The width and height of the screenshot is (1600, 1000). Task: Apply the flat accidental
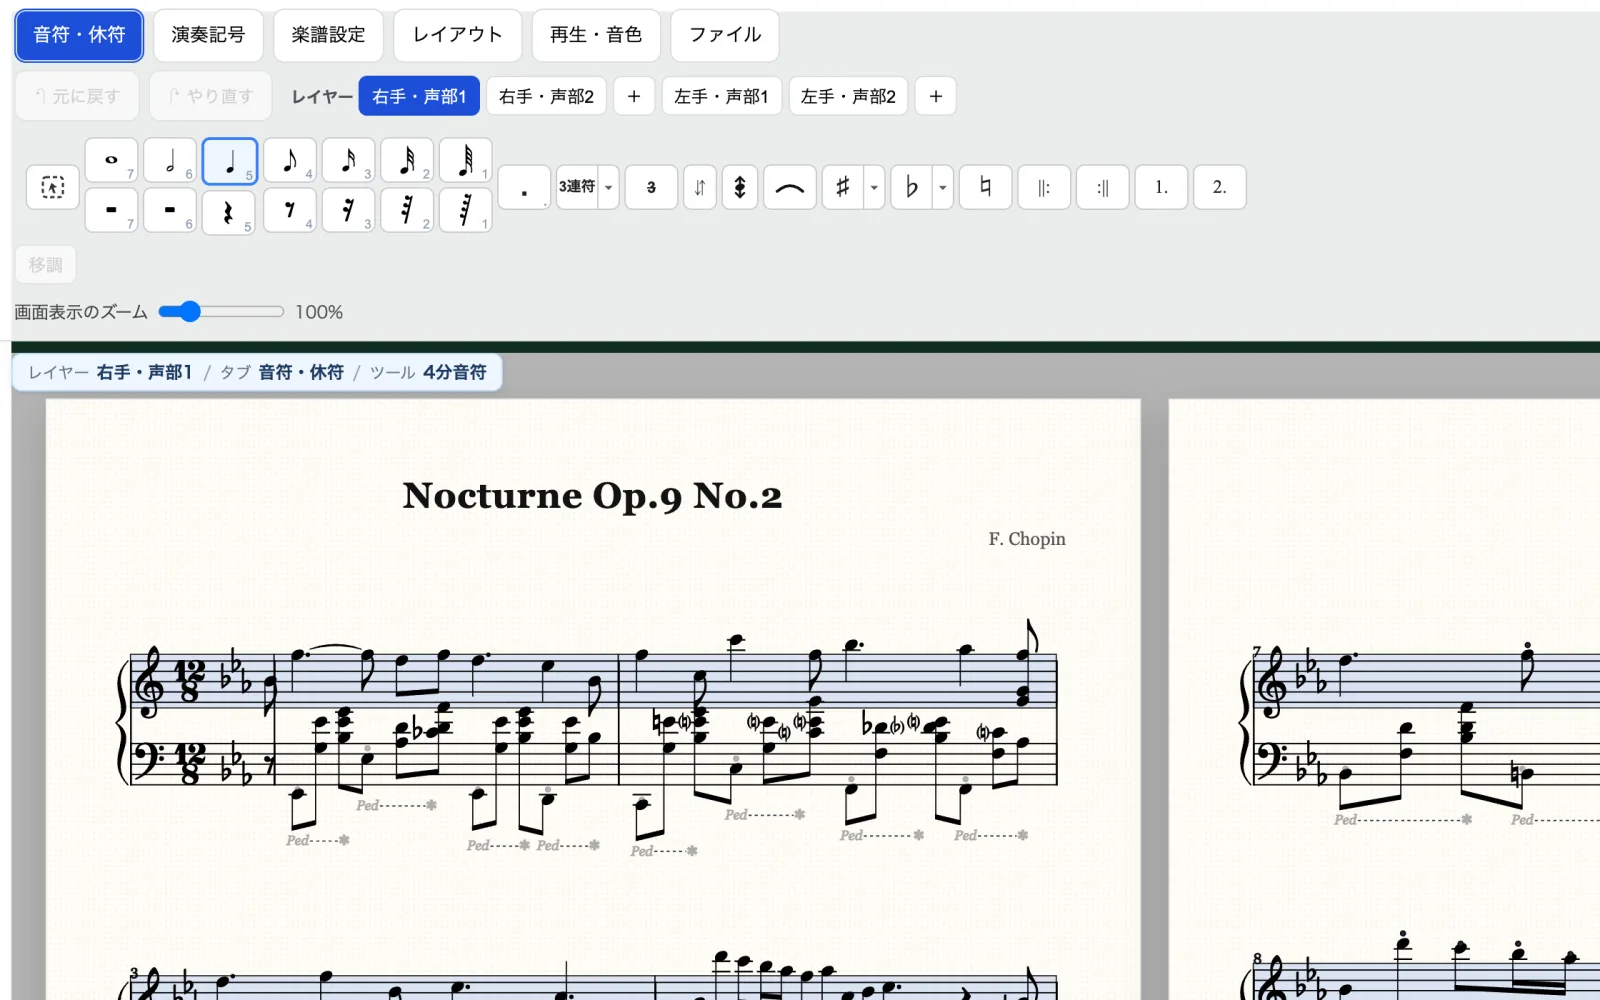pos(912,187)
